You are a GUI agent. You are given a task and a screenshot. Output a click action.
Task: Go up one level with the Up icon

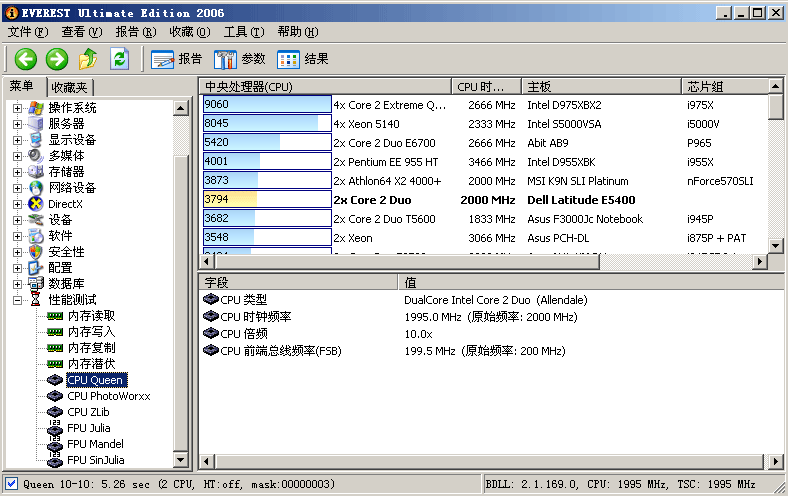coord(88,59)
